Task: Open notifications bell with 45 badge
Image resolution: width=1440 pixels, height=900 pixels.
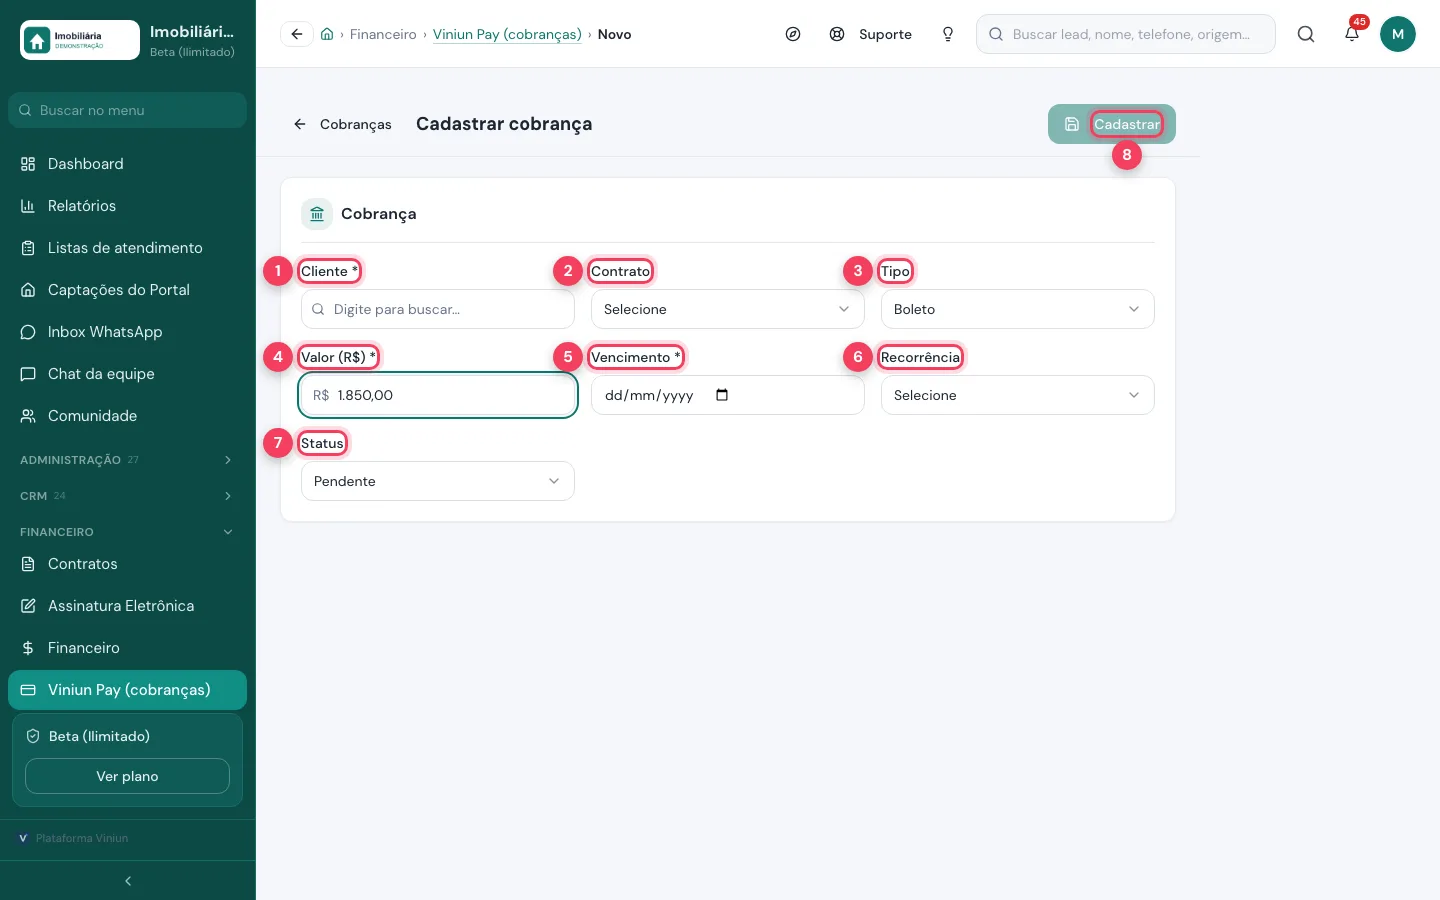Action: [1352, 34]
